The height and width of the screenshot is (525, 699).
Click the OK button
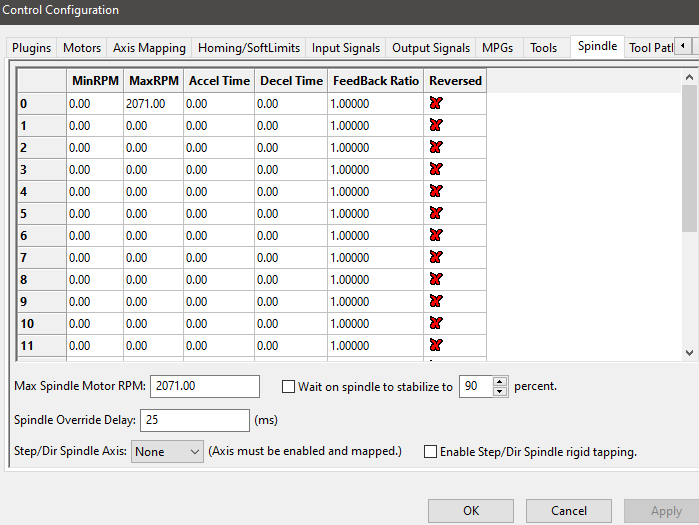click(471, 510)
